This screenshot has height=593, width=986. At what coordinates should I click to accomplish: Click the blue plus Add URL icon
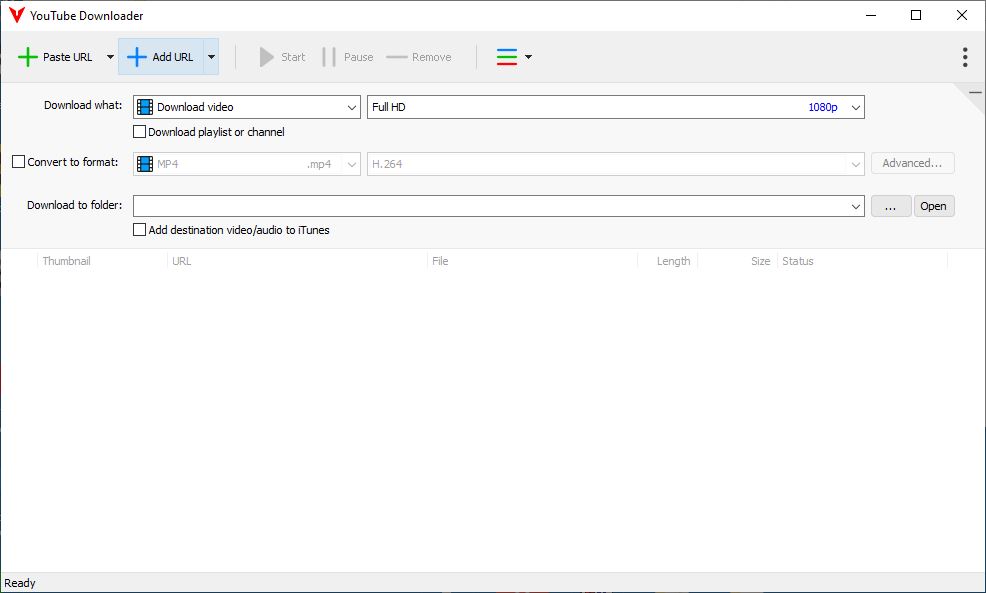(x=137, y=57)
